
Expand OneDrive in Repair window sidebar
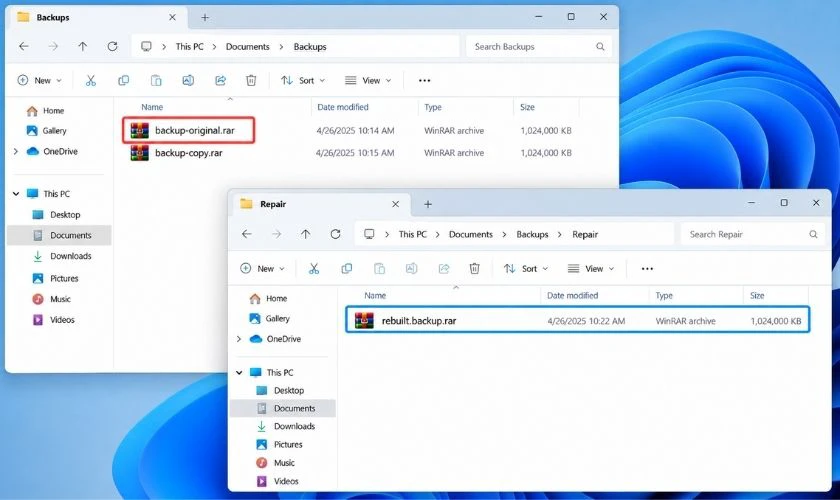pos(239,339)
